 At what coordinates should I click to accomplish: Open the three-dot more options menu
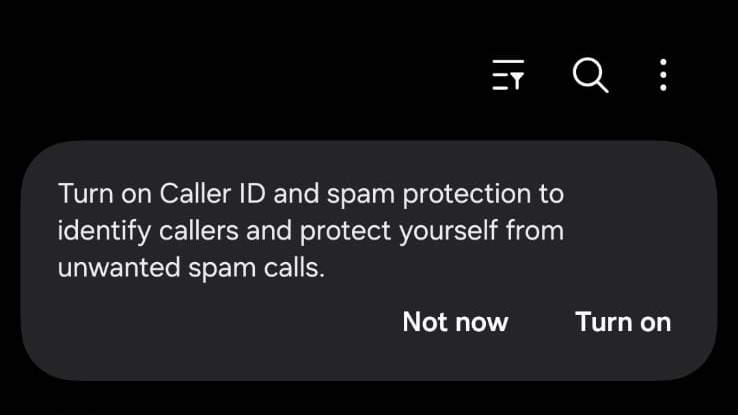663,75
